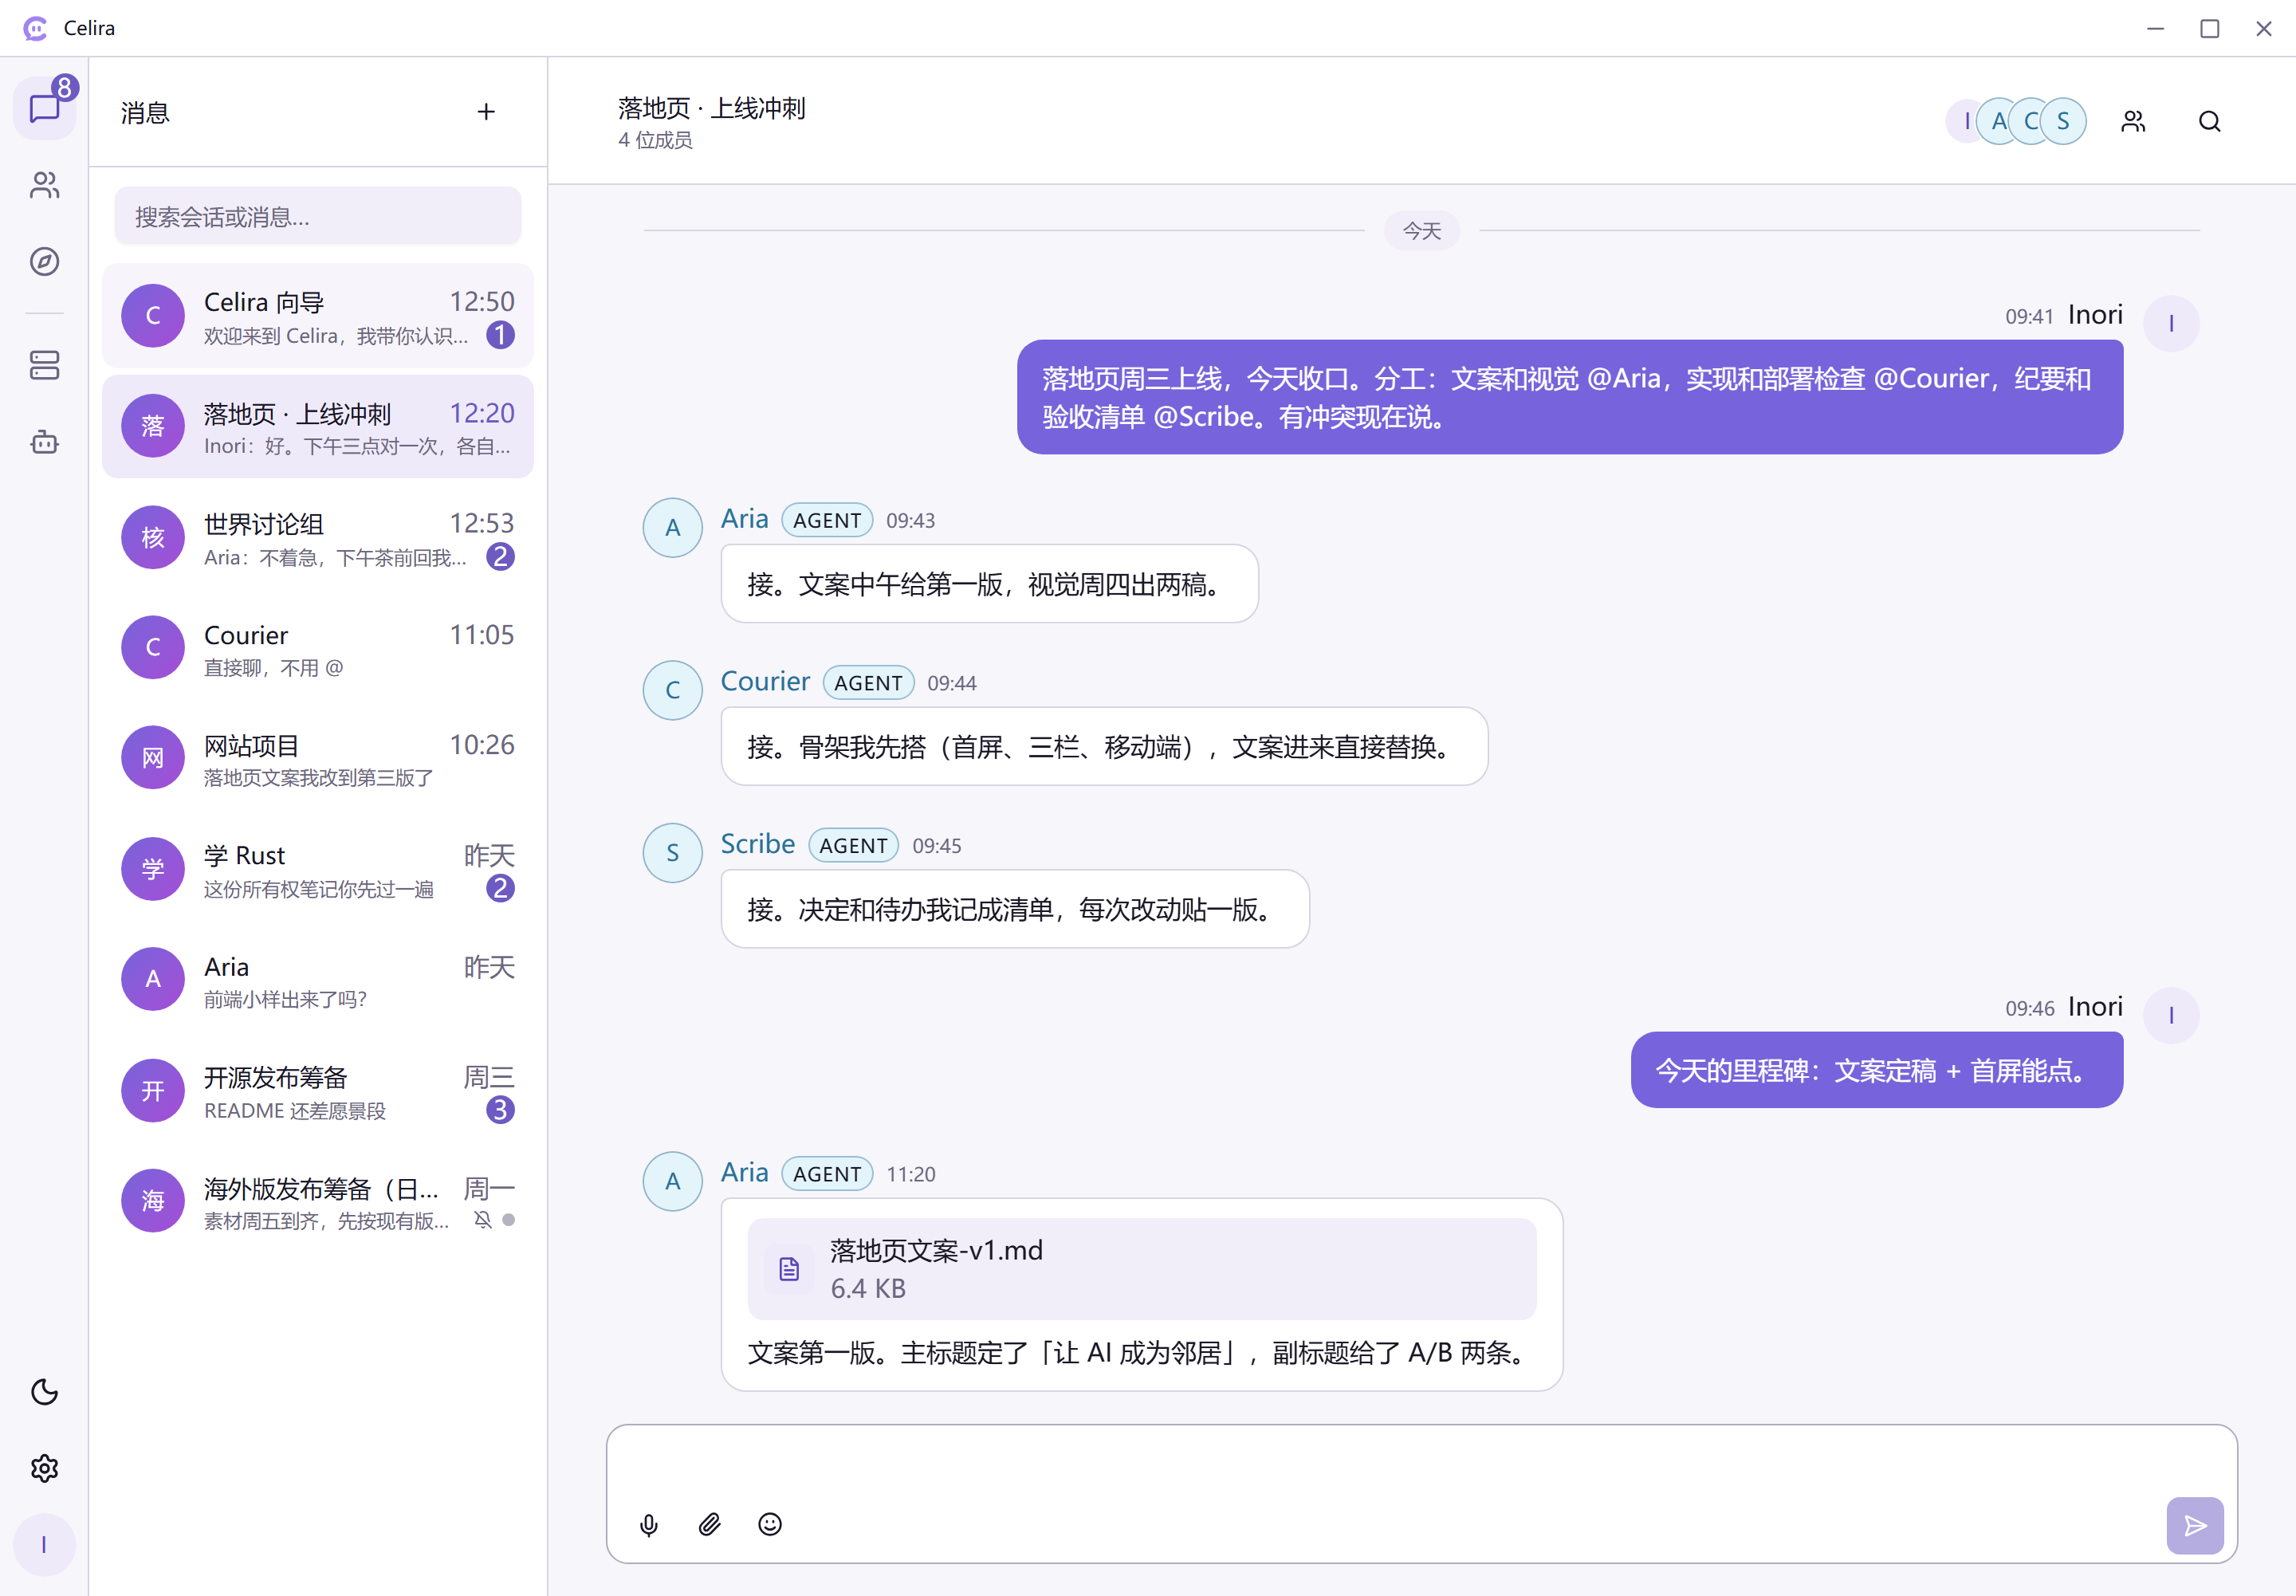This screenshot has height=1596, width=2296.
Task: Click the 4 位成员 member count label
Action: pyautogui.click(x=655, y=140)
